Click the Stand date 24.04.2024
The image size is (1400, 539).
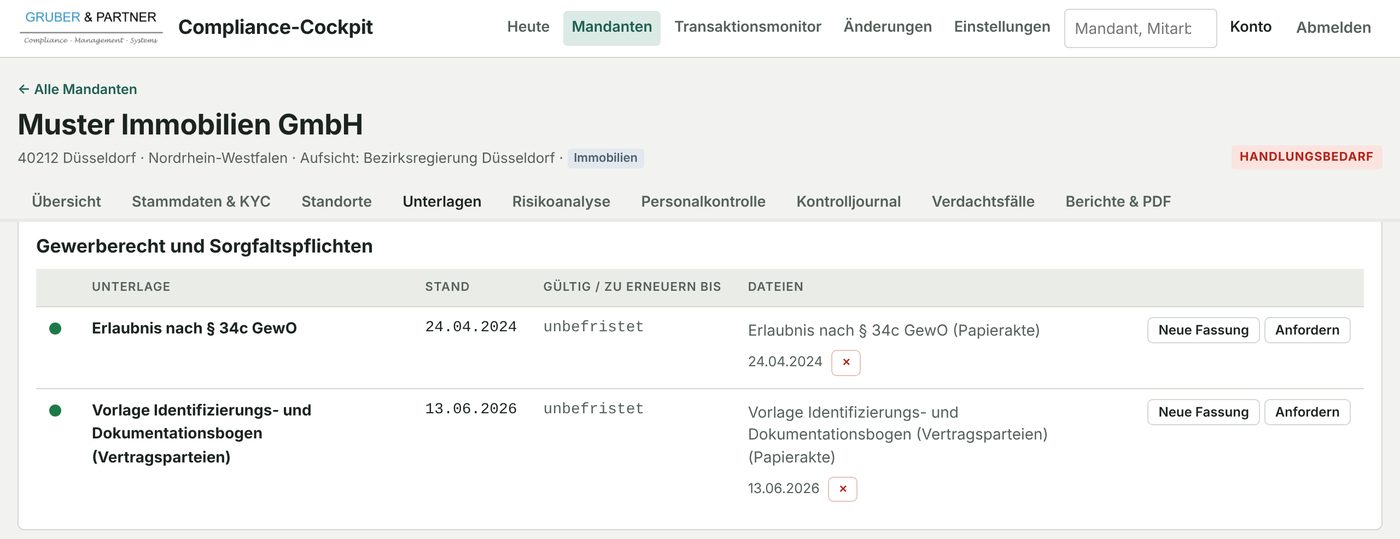tap(471, 327)
